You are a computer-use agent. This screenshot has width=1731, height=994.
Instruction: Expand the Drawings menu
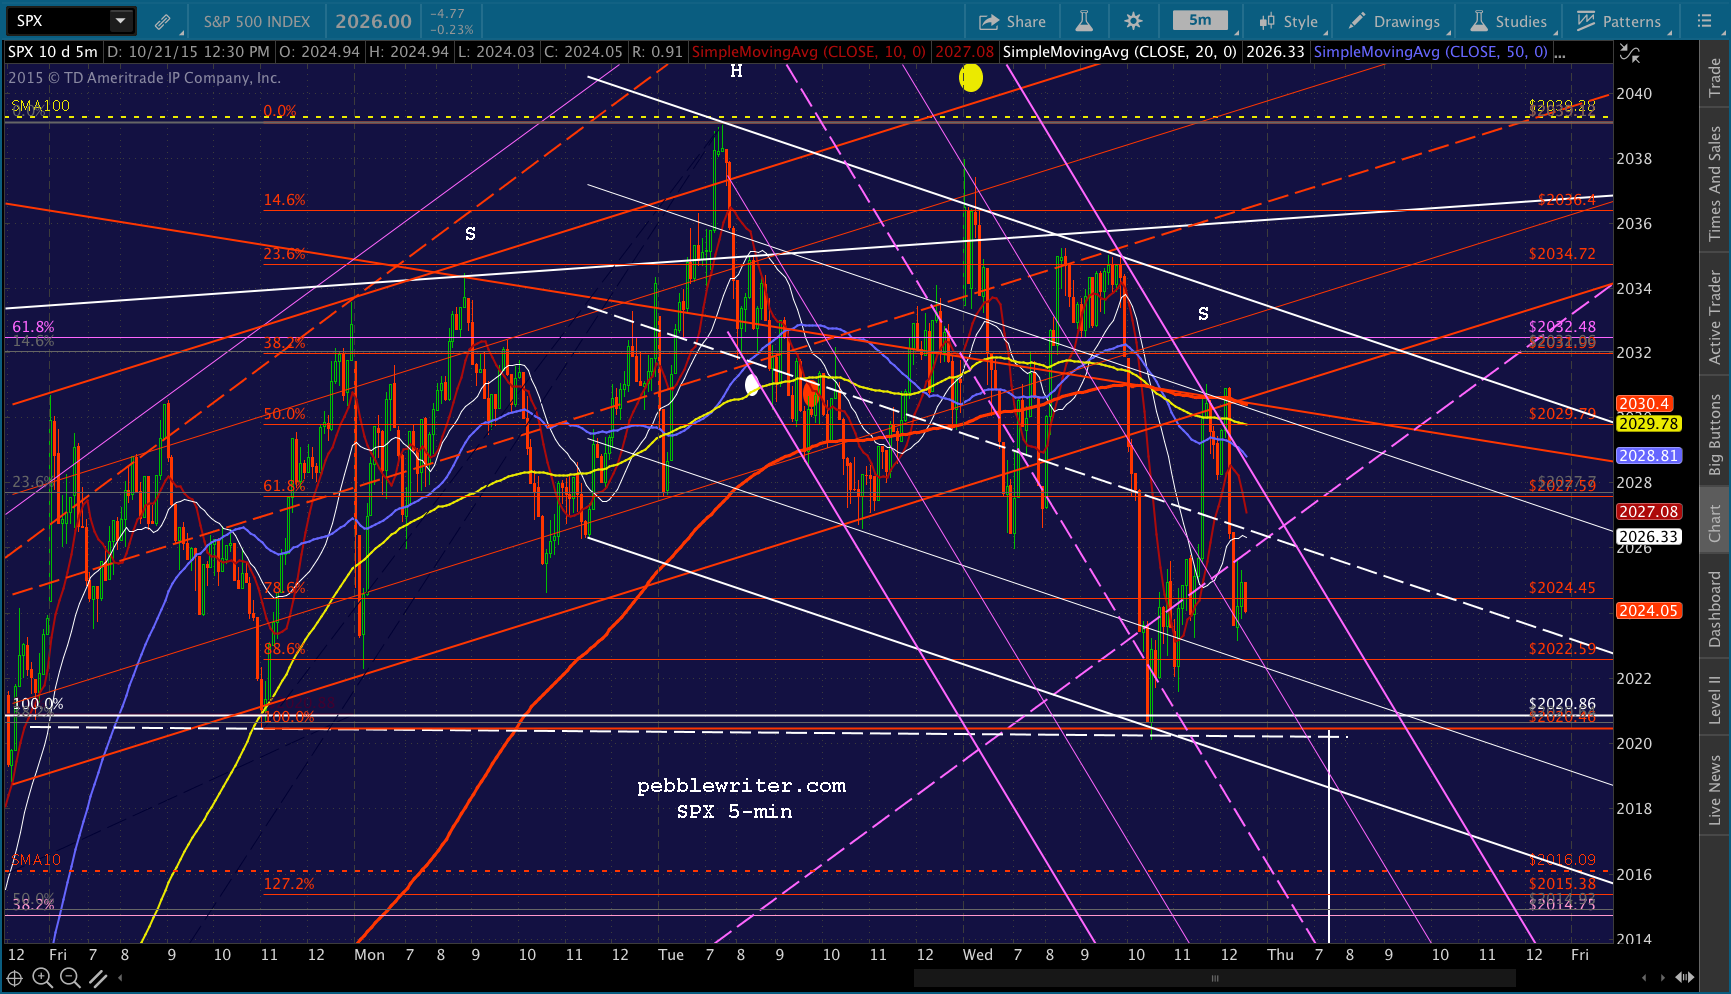[1395, 21]
